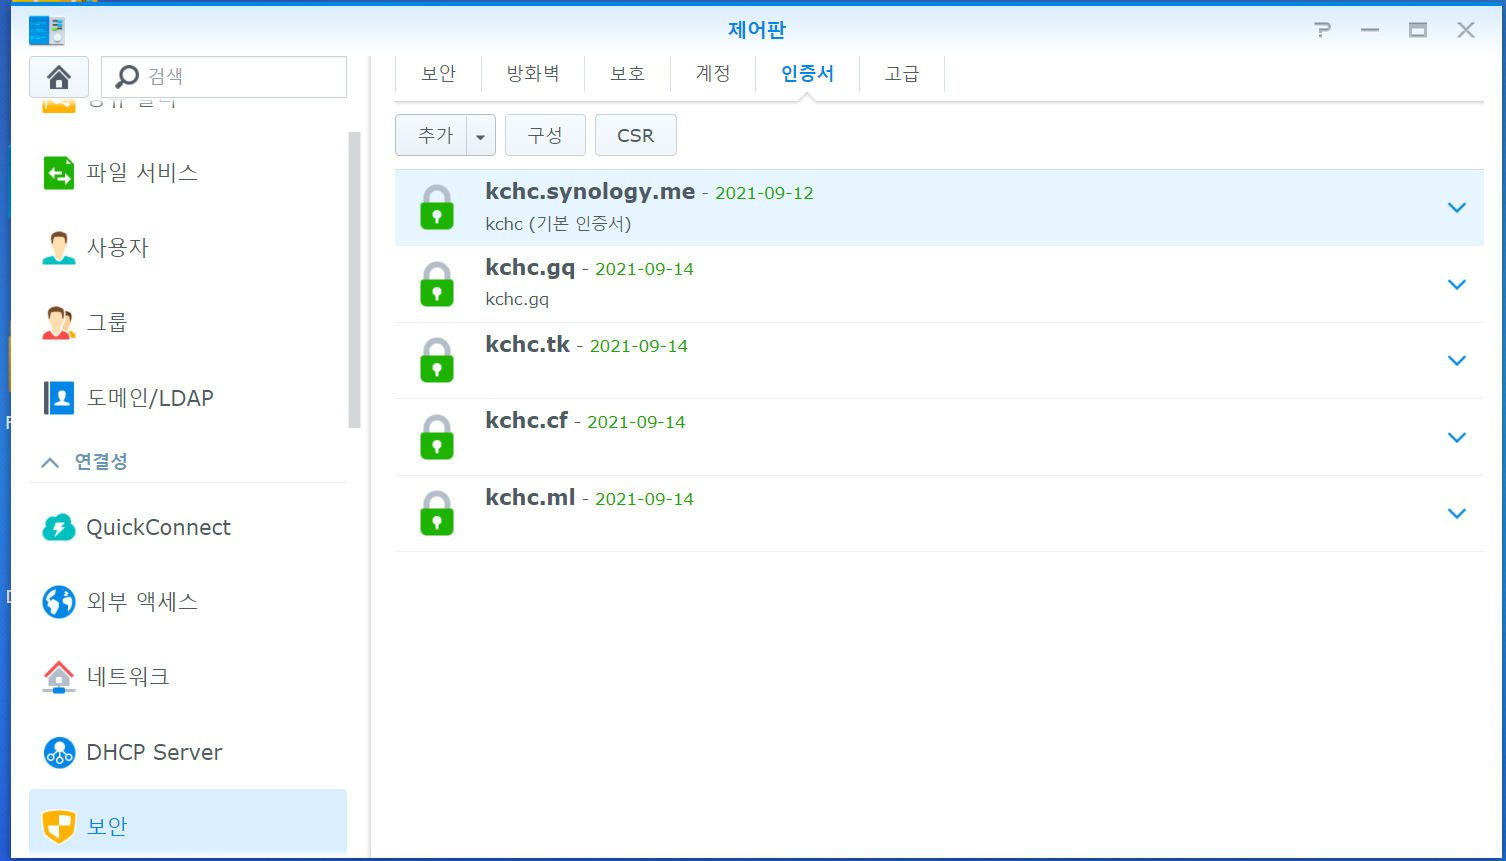
Task: Open the External Access (외부 액세스) globe icon
Action: [59, 602]
